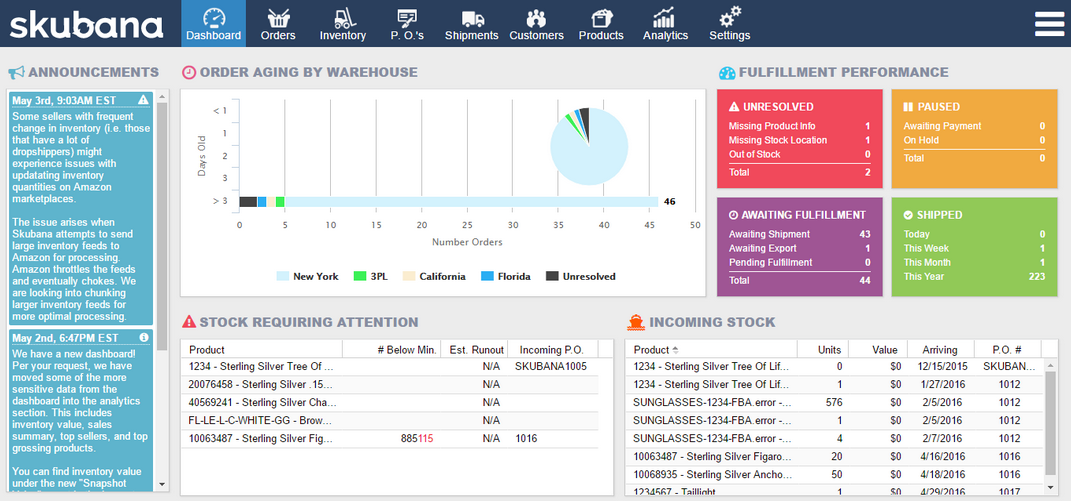Click Out of Stock row
This screenshot has height=501, width=1071.
(799, 154)
